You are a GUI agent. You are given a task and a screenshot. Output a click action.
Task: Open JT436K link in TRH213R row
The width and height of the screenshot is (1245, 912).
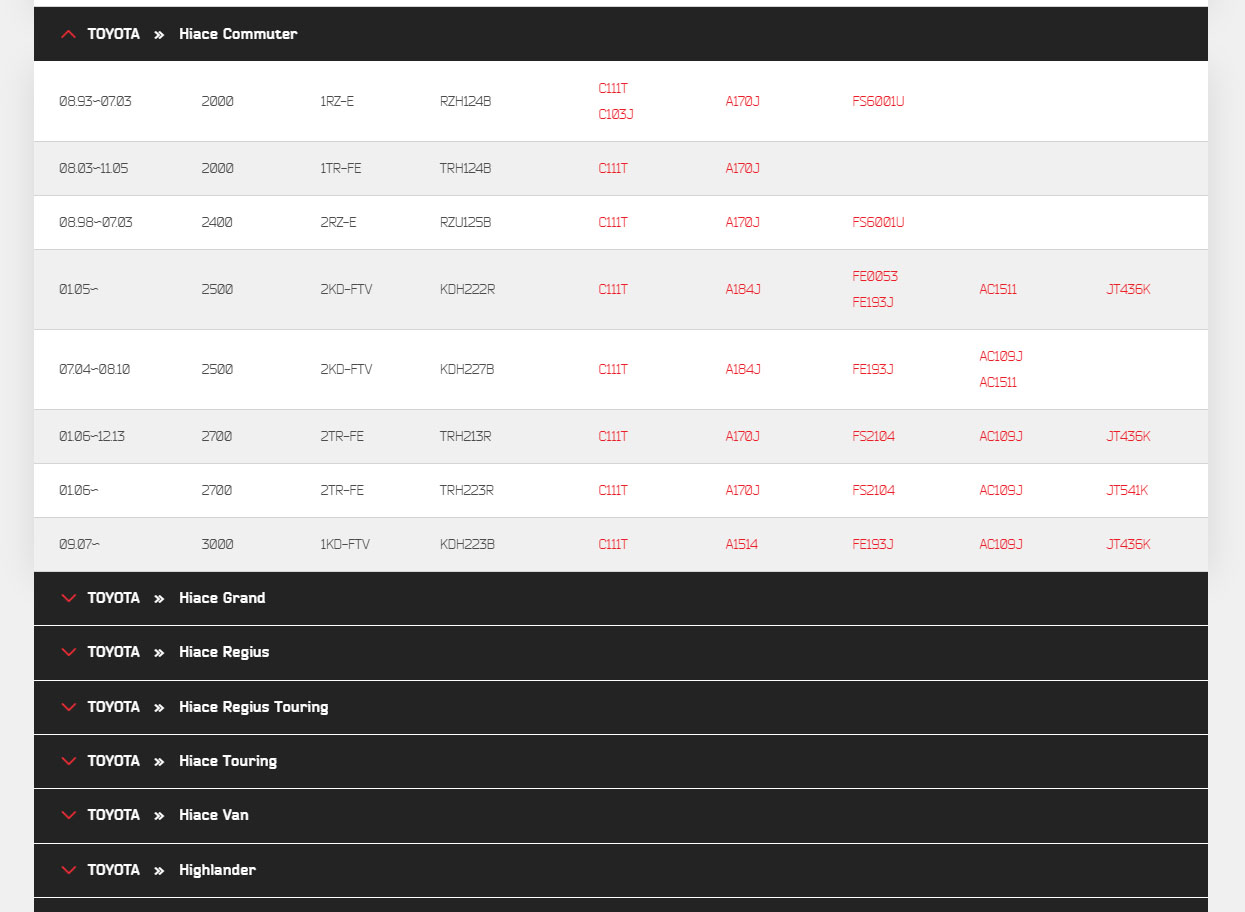[x=1128, y=436]
